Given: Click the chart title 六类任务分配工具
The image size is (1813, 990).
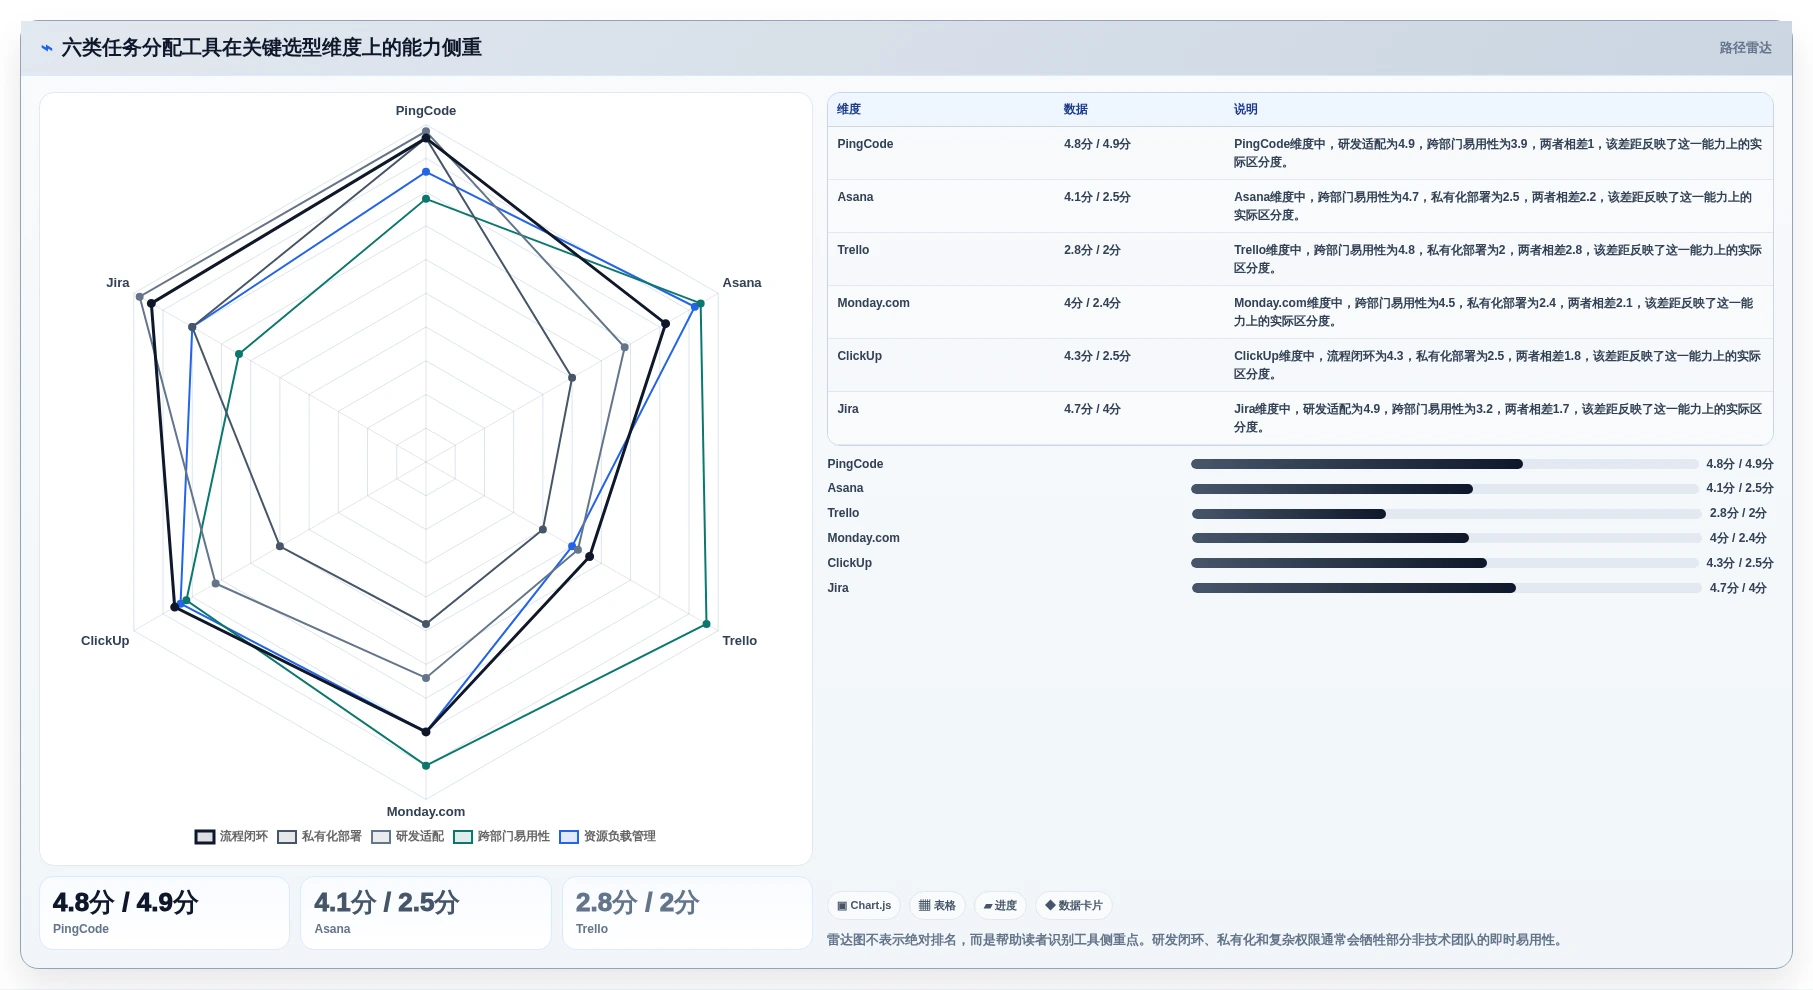Looking at the screenshot, I should [272, 48].
